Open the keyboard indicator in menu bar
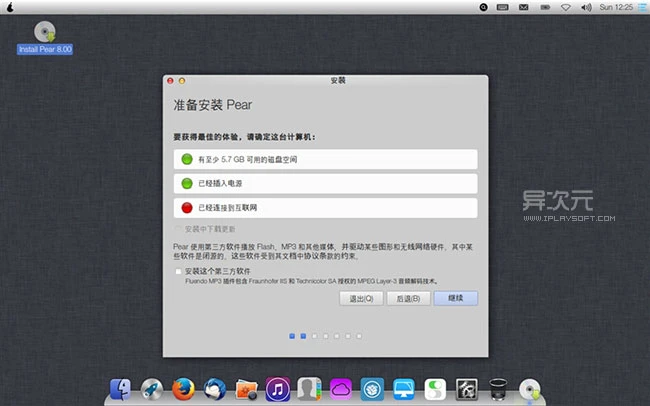650x406 pixels. [502, 7]
